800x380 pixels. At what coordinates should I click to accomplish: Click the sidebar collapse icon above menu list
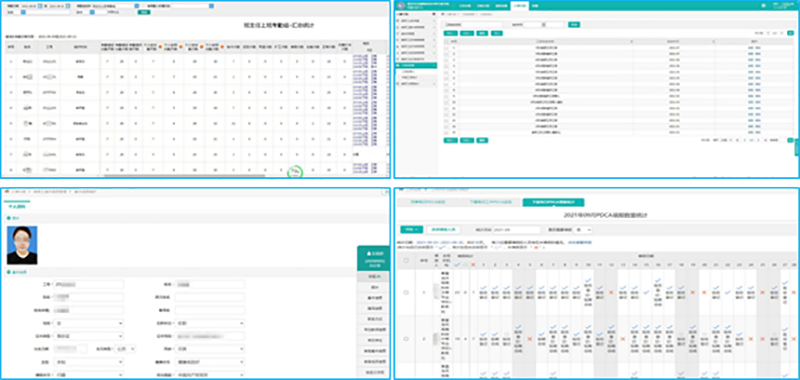click(434, 14)
